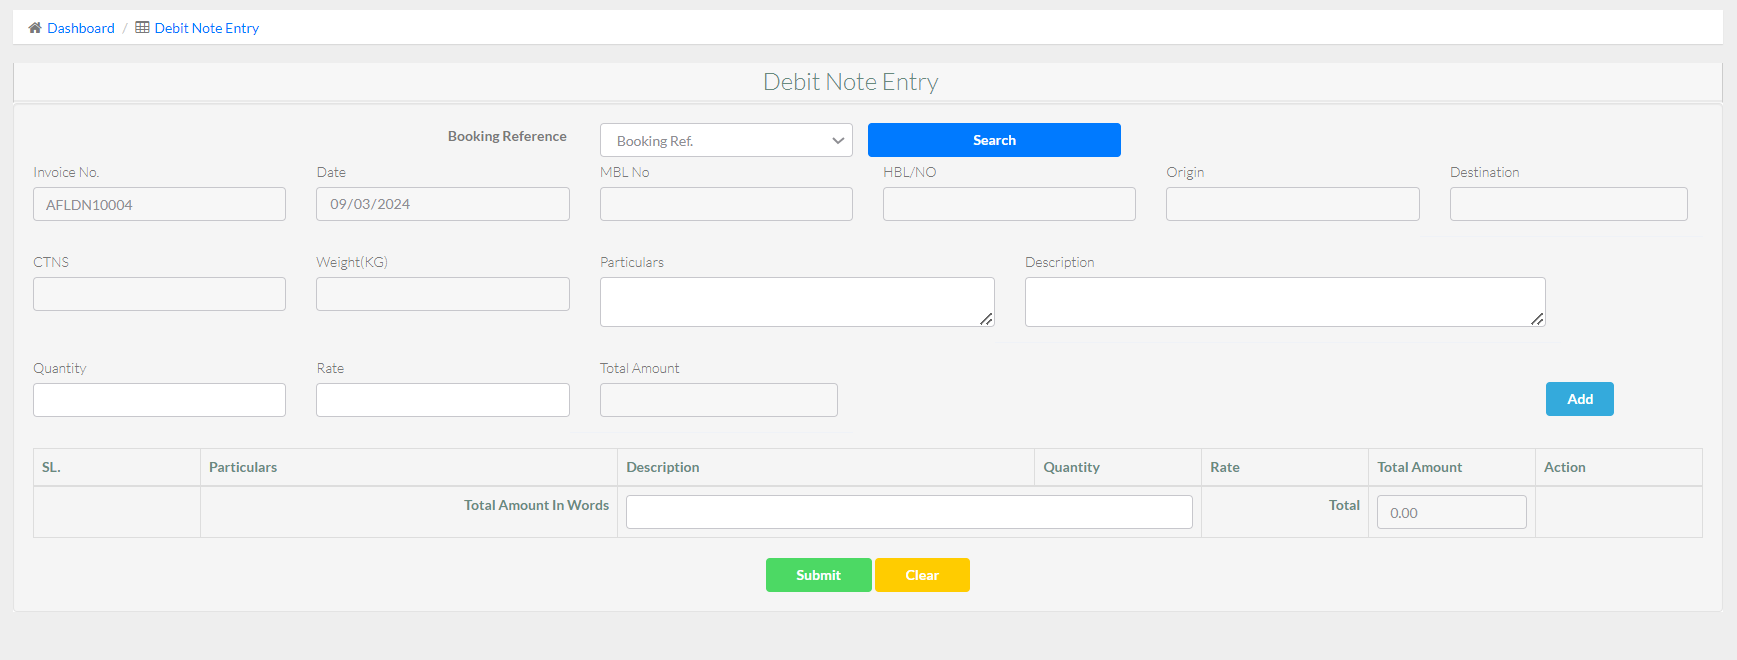Screen dimensions: 1737x660
Task: Grab the Description textarea resize handle
Action: click(1537, 319)
